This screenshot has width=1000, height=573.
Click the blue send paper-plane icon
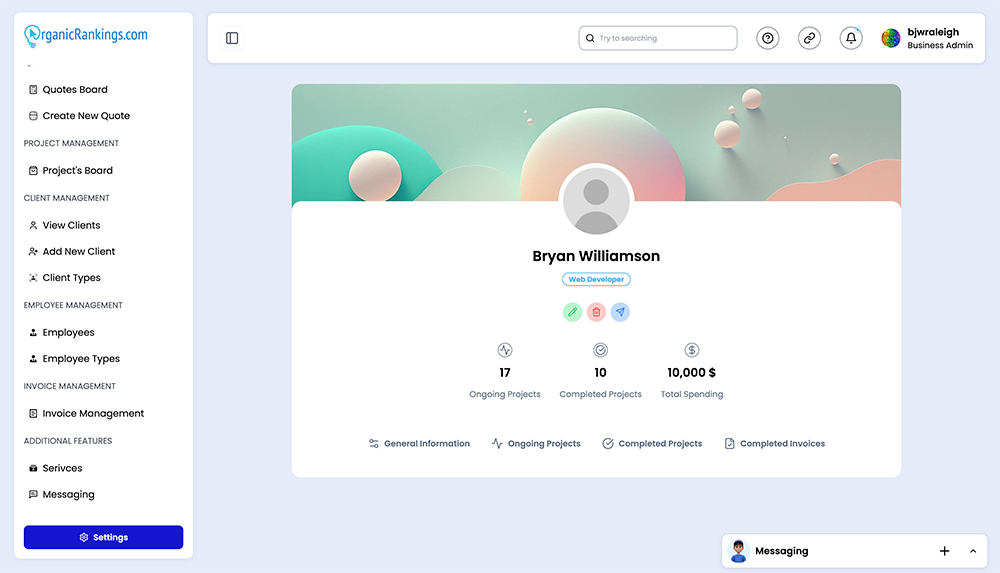click(x=621, y=312)
